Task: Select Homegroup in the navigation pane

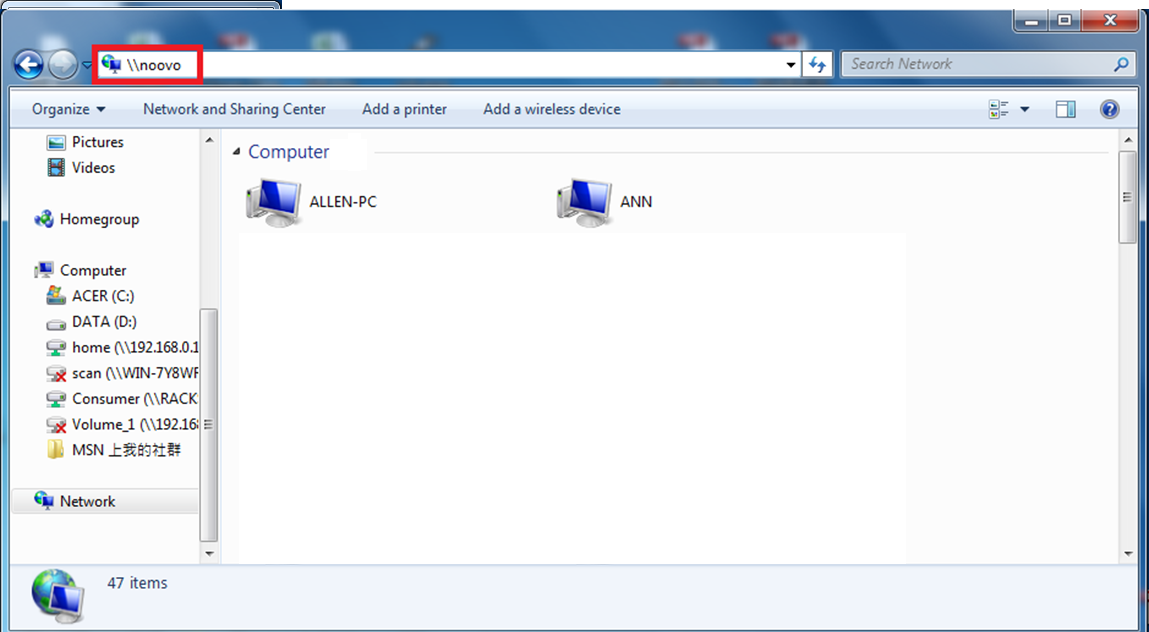Action: (x=99, y=219)
